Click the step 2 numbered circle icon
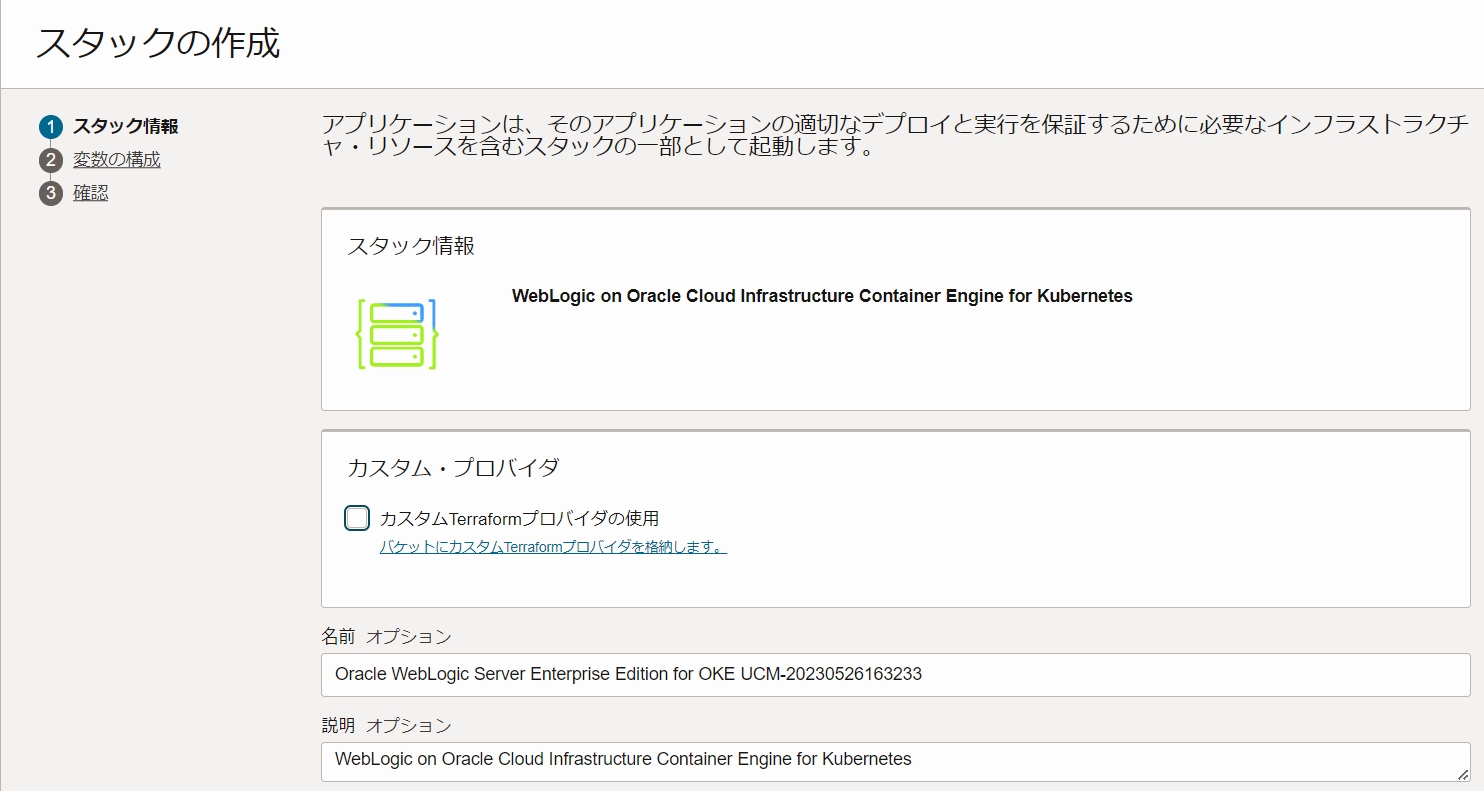 click(x=51, y=160)
